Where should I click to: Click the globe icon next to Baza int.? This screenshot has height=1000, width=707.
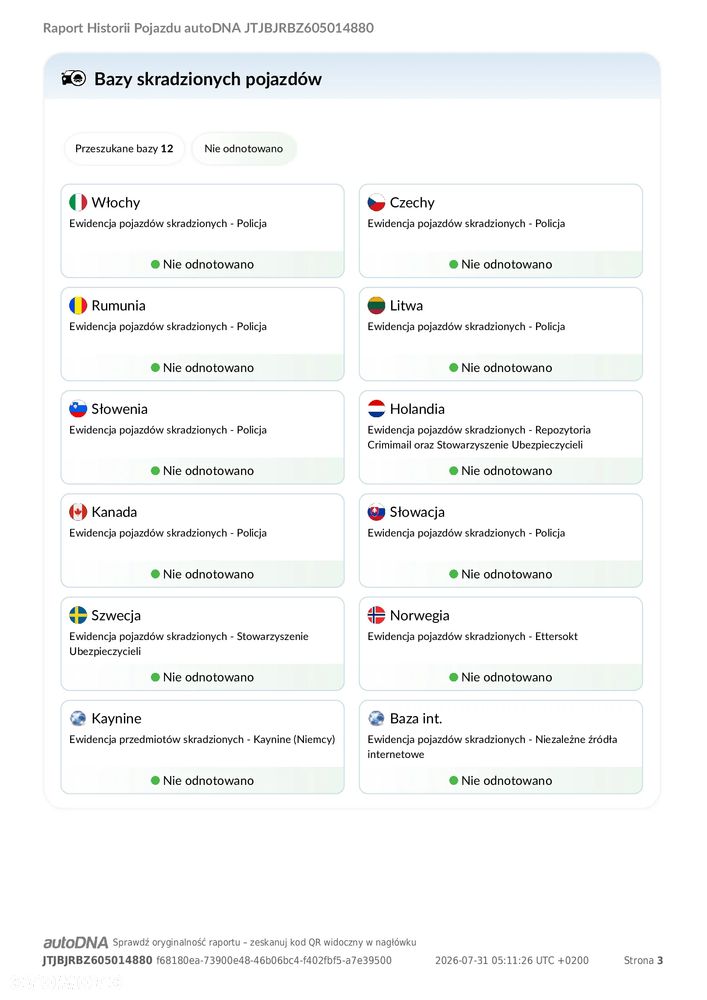376,719
